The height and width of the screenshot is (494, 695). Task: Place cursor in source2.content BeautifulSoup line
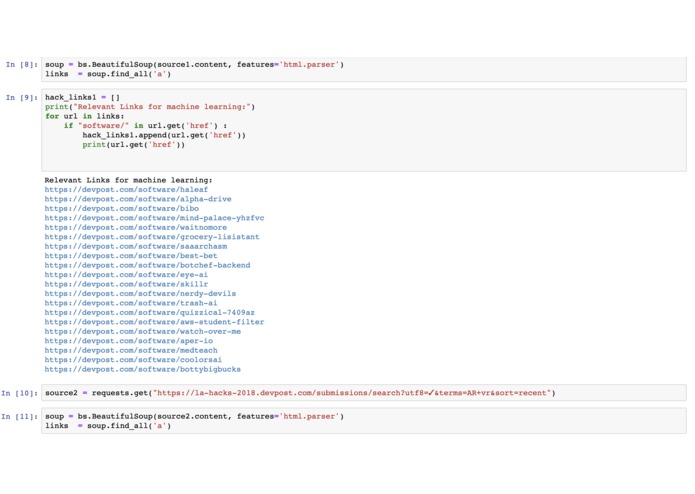(194, 416)
